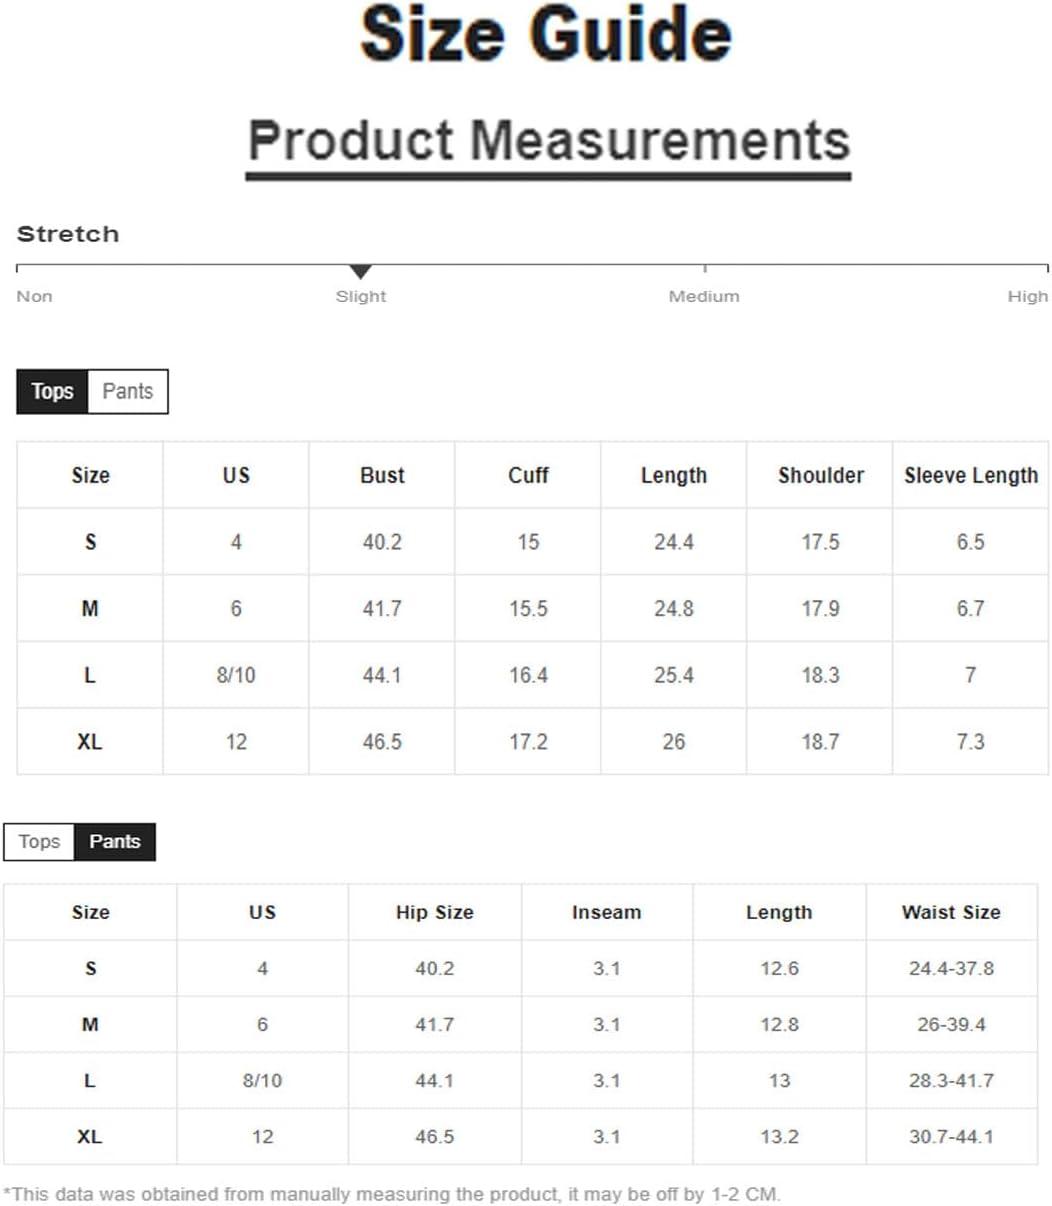The image size is (1052, 1206).
Task: Click the Slight stretch triangle marker
Action: coord(361,272)
